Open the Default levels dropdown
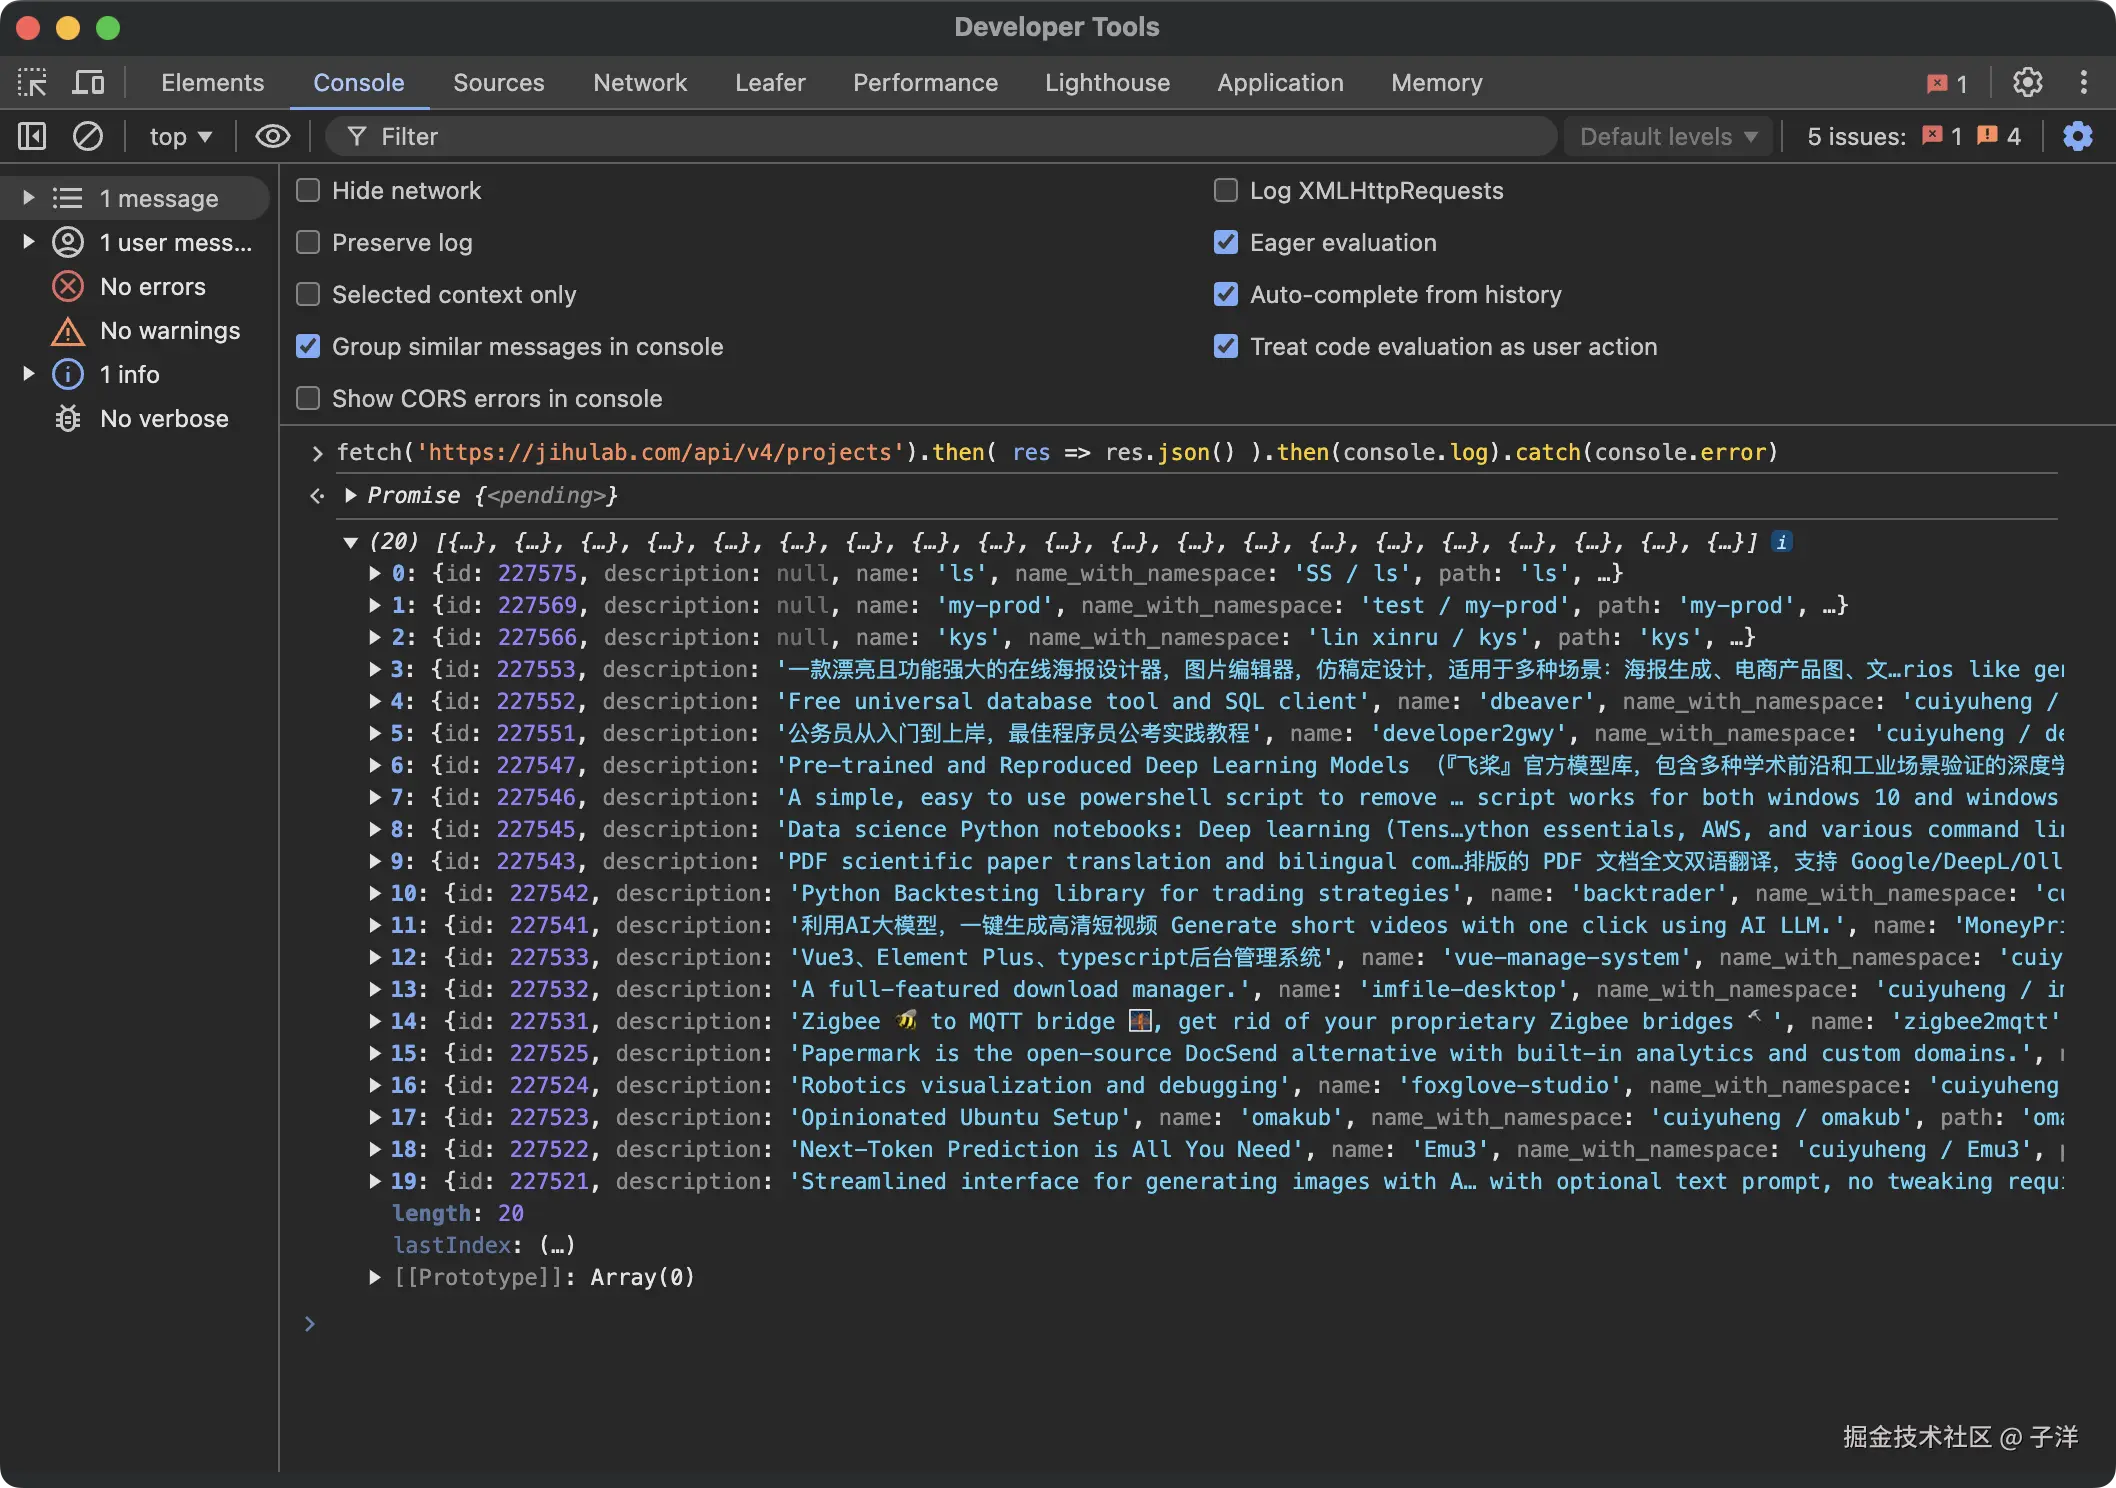 [1667, 136]
